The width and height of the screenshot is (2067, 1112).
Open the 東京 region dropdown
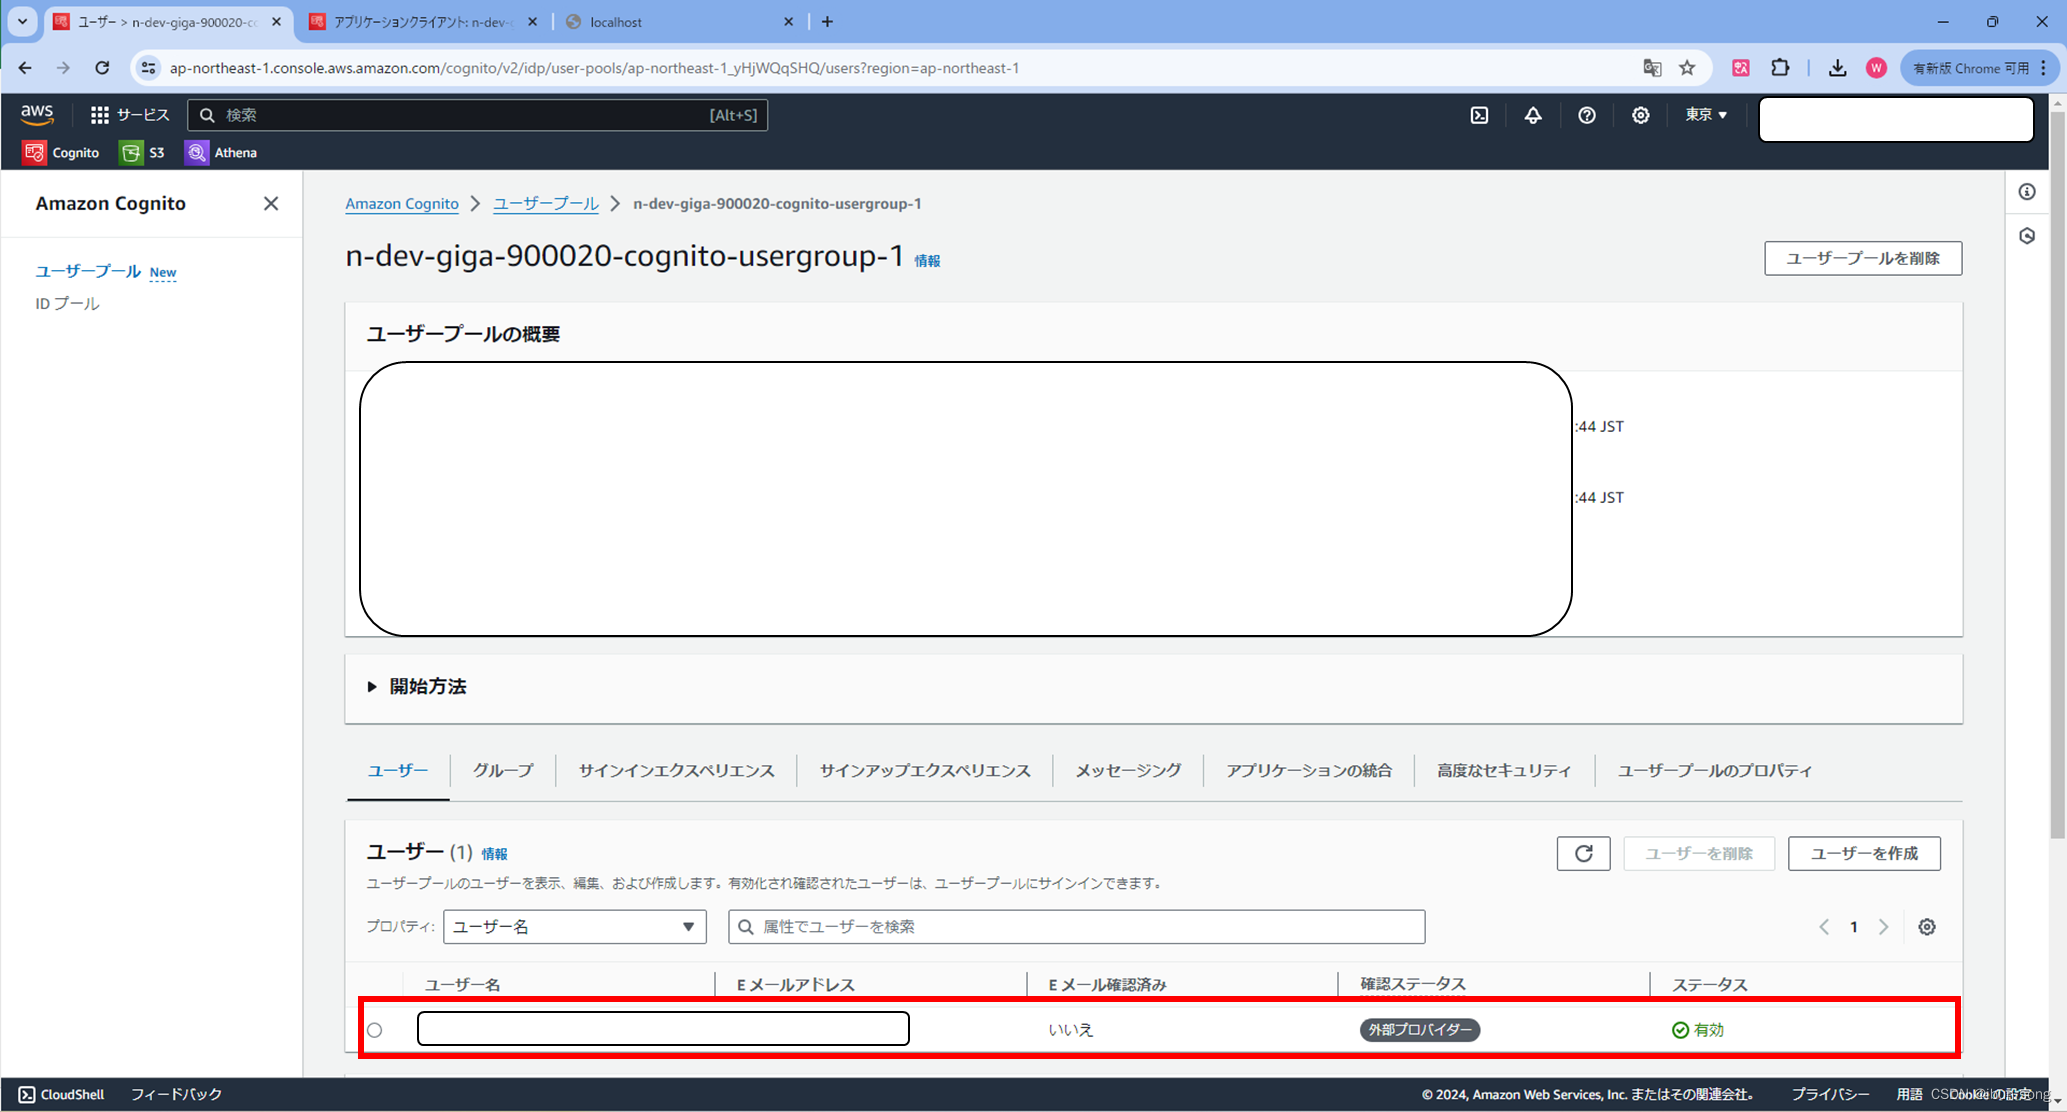pos(1706,115)
